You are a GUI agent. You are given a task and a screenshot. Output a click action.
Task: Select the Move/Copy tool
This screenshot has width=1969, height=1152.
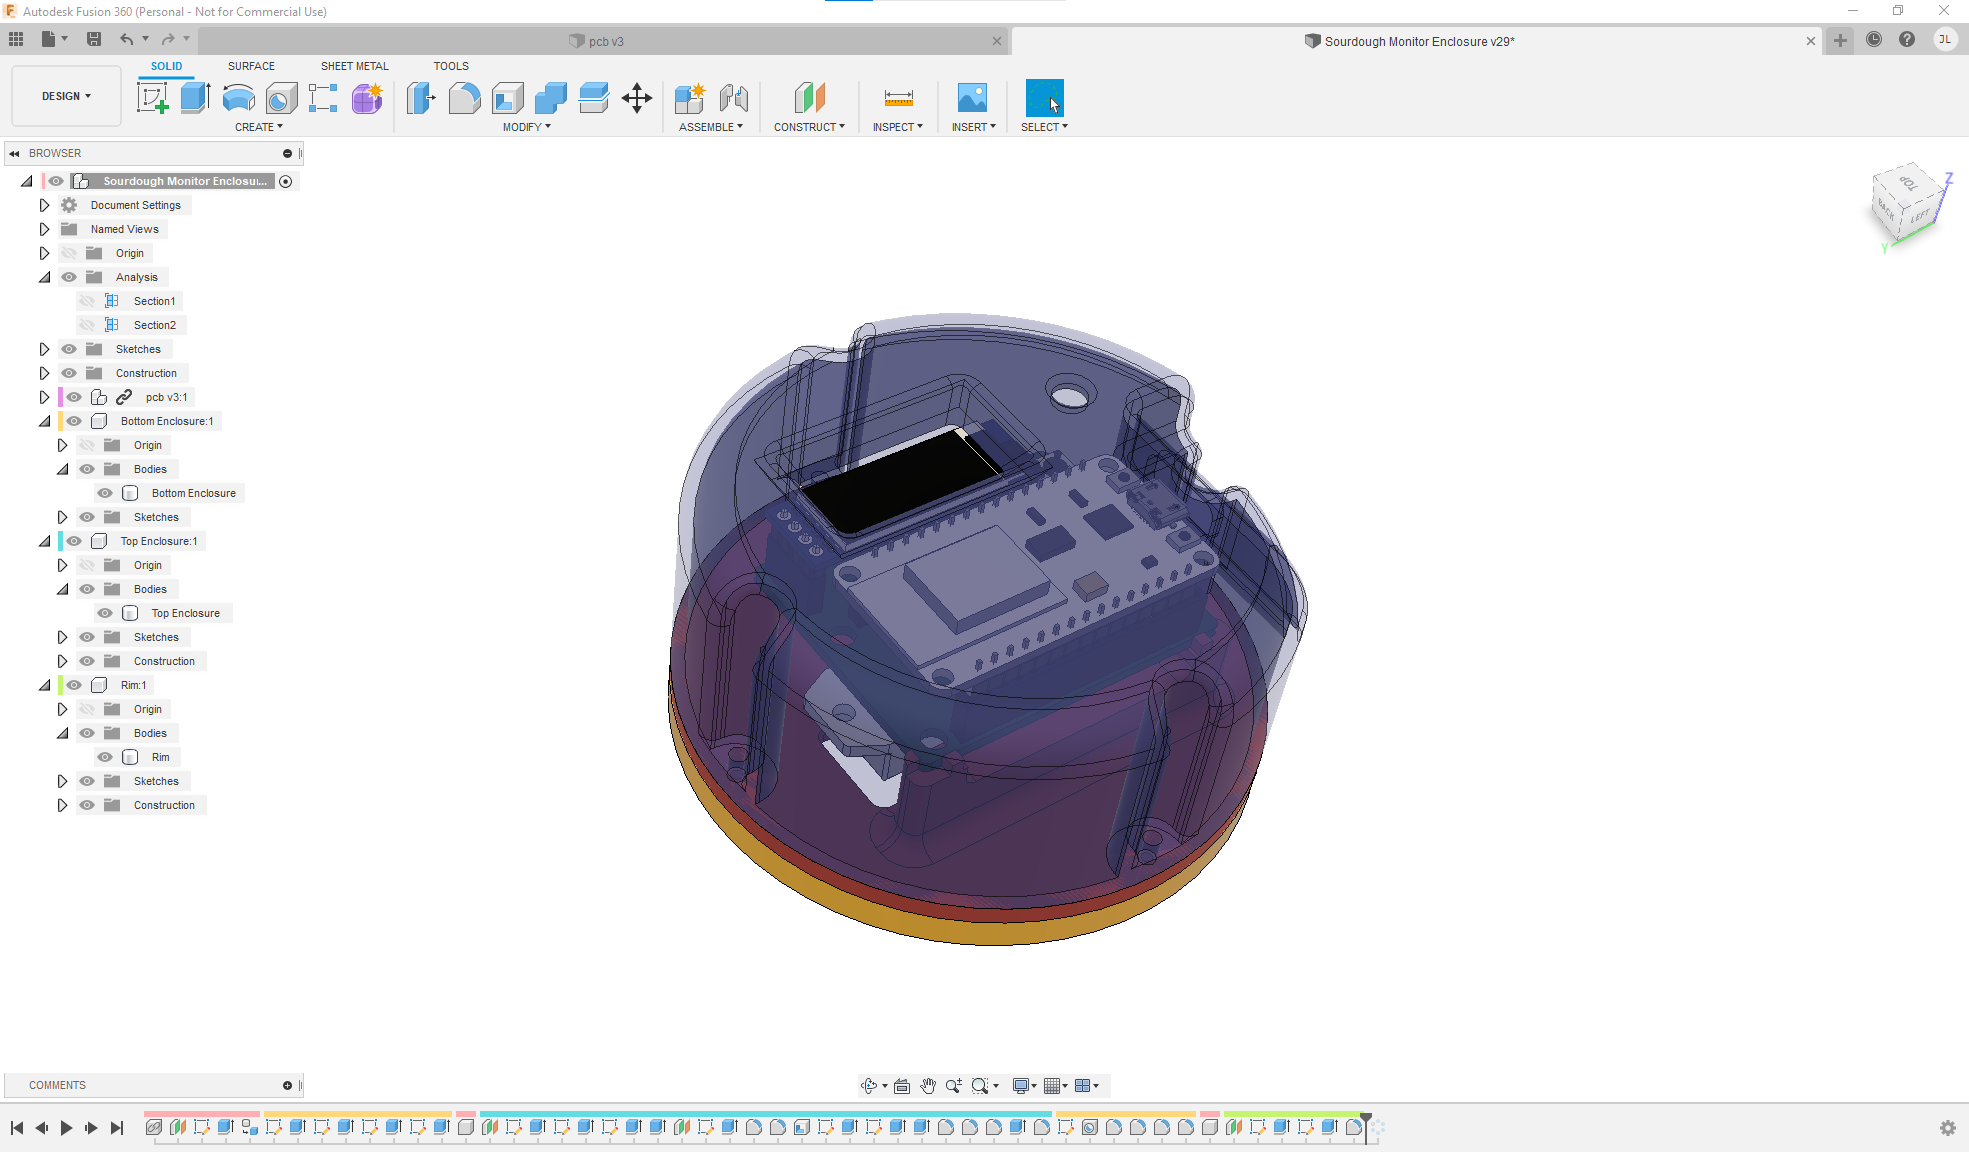pyautogui.click(x=636, y=97)
